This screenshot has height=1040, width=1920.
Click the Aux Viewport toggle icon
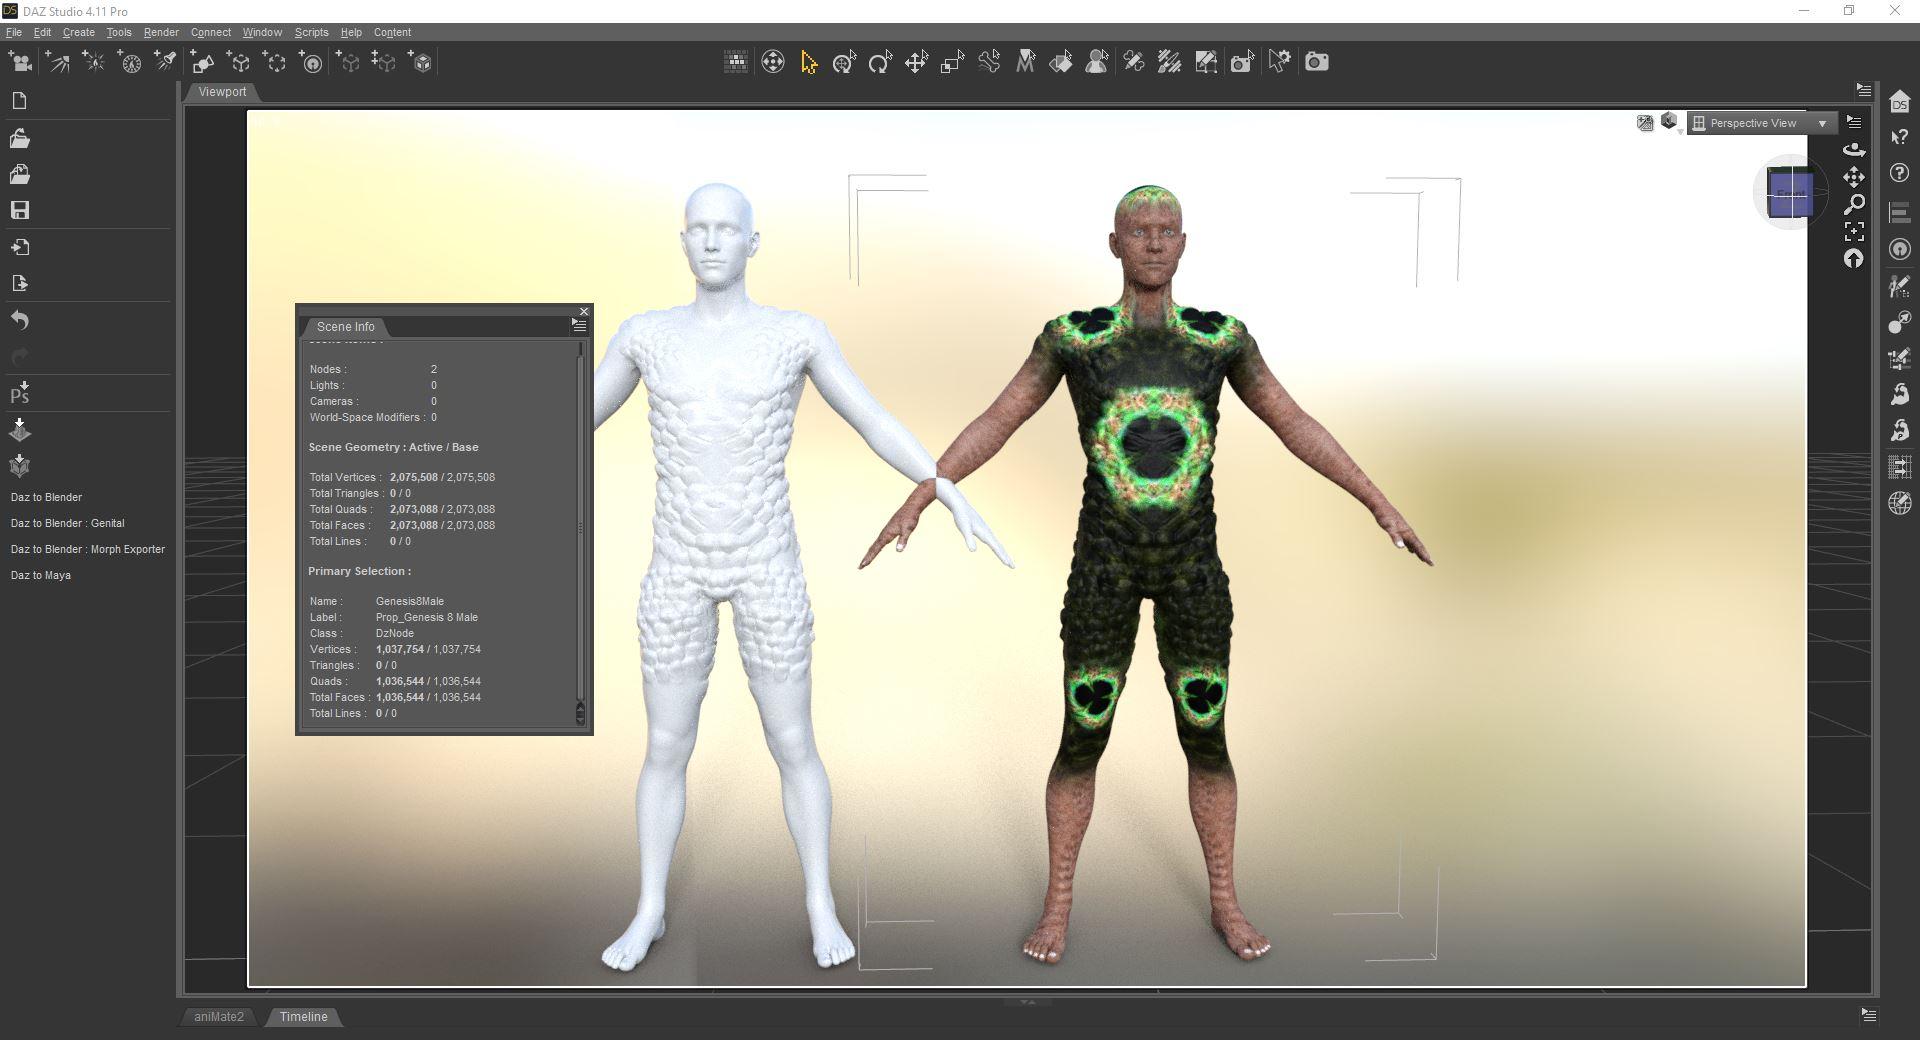pyautogui.click(x=1644, y=123)
